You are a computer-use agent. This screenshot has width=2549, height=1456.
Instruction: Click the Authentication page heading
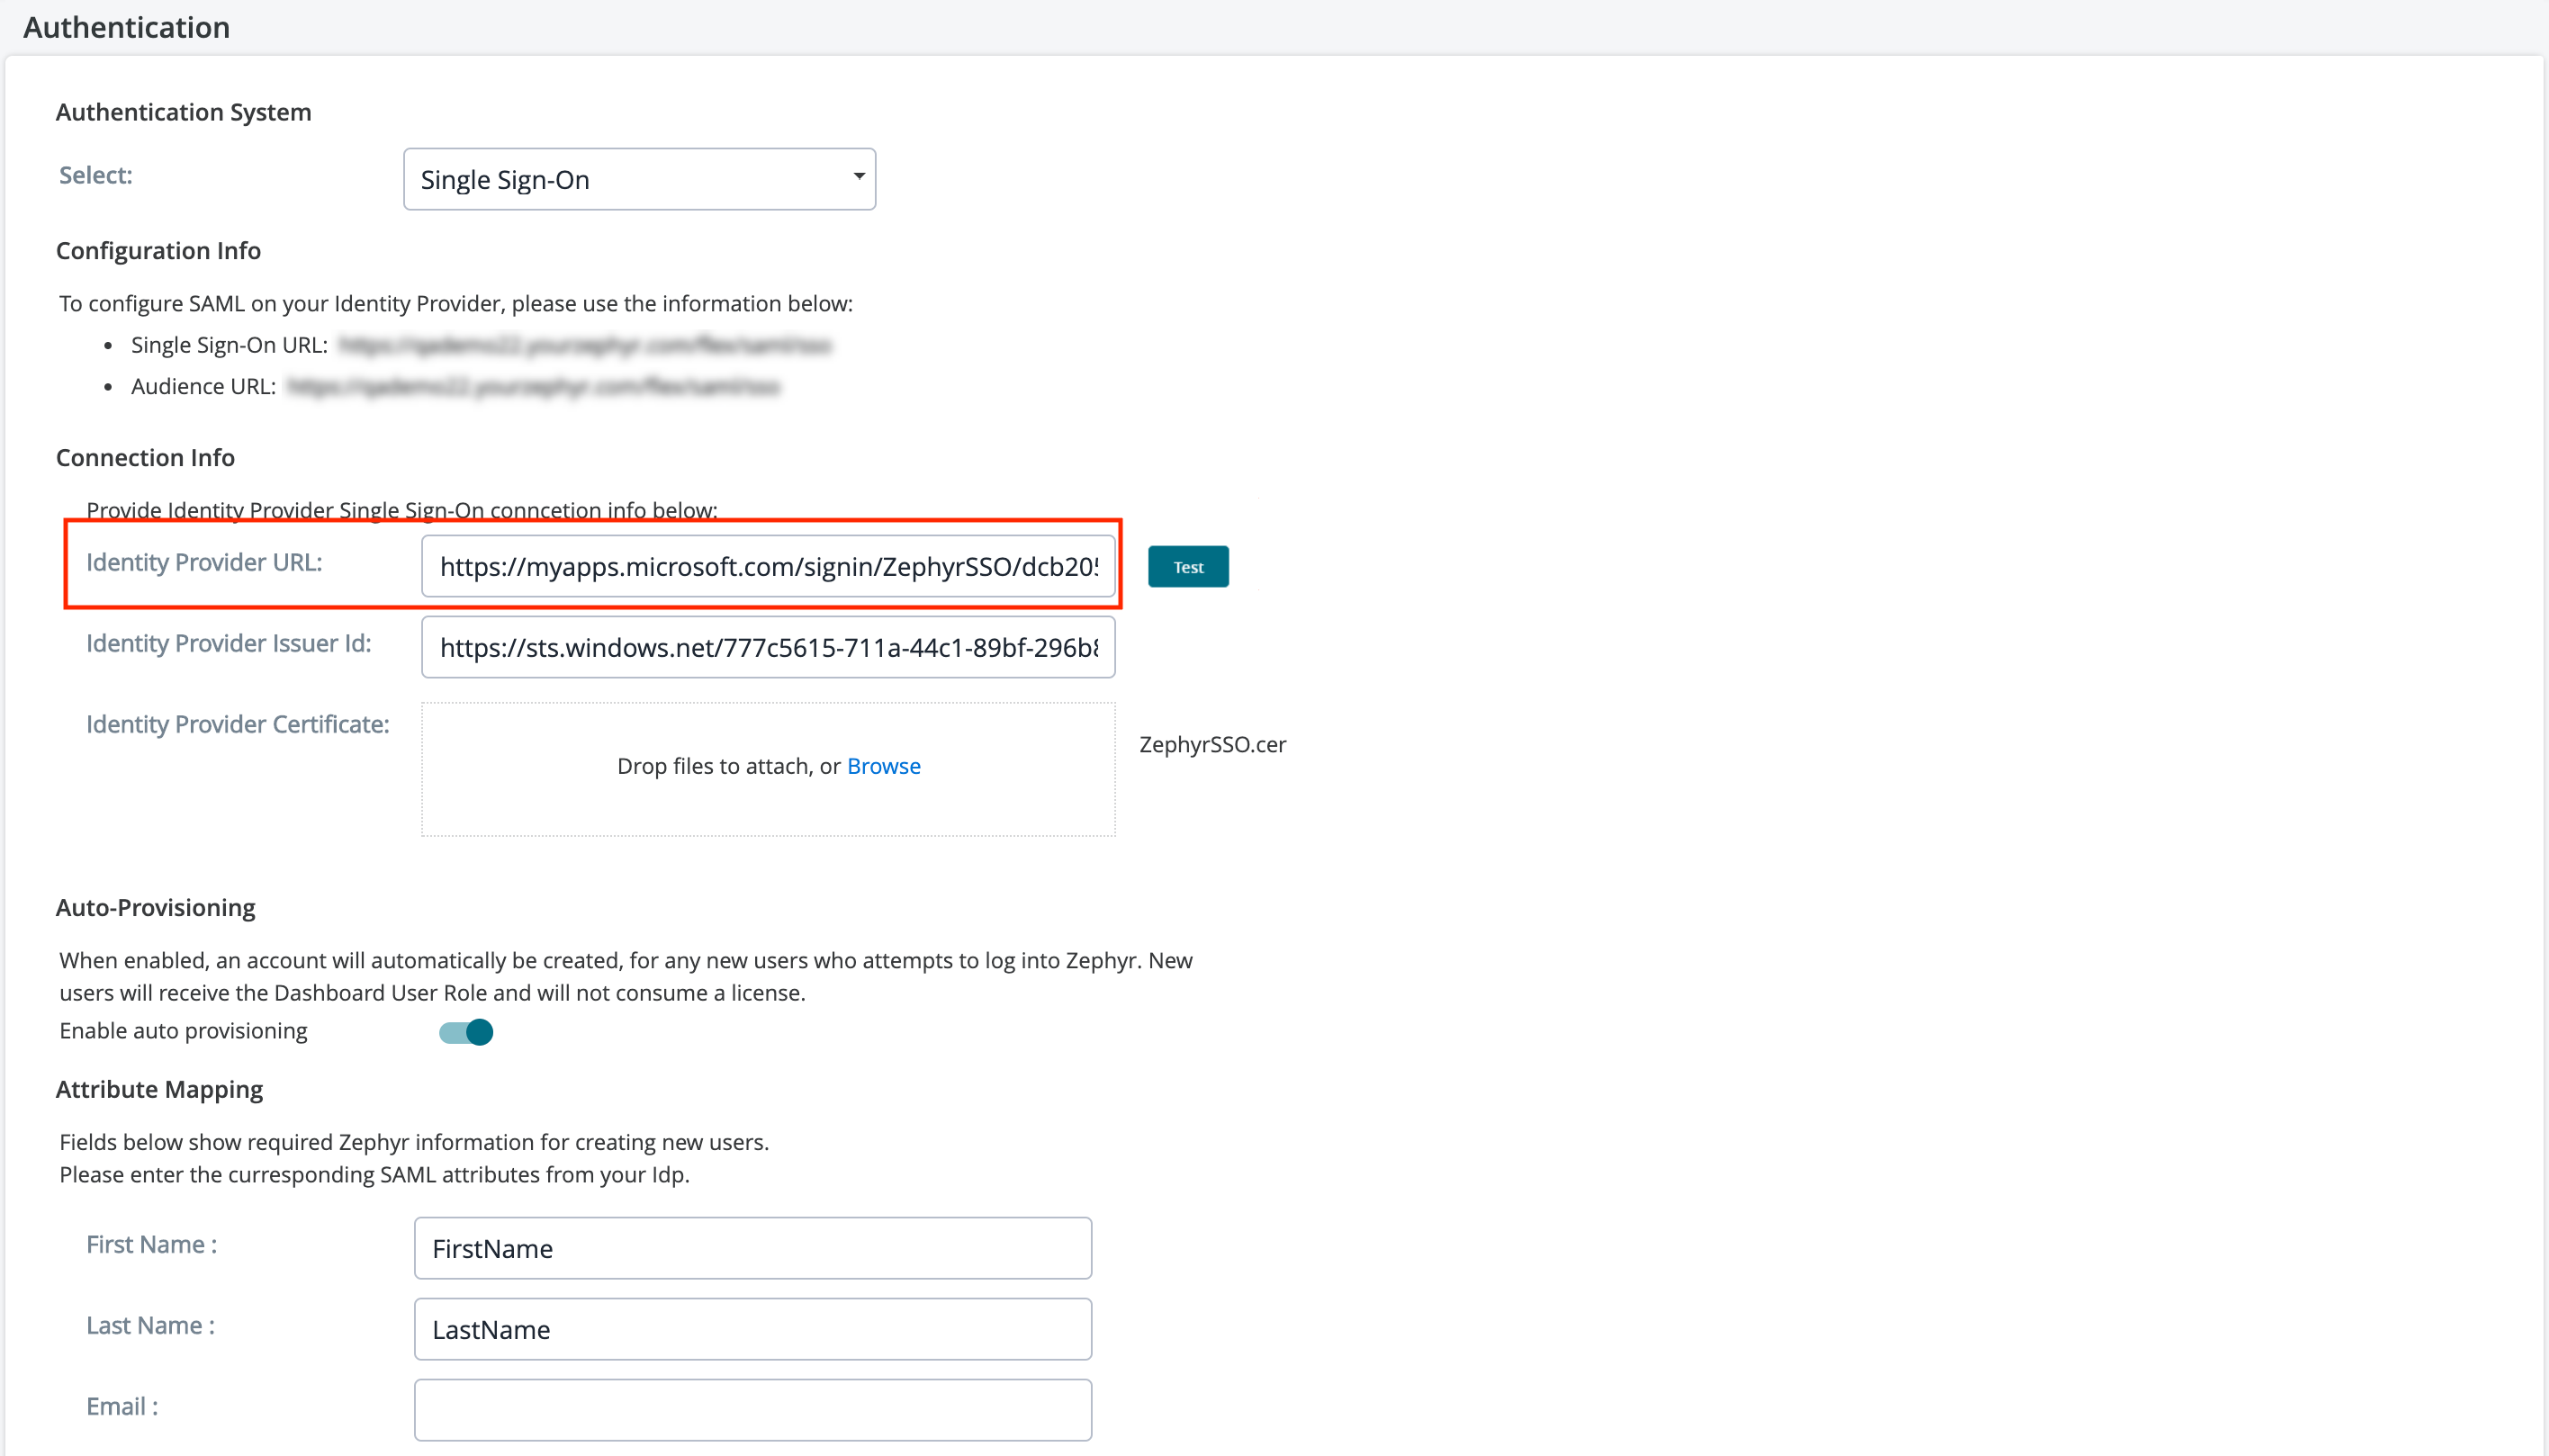127,27
